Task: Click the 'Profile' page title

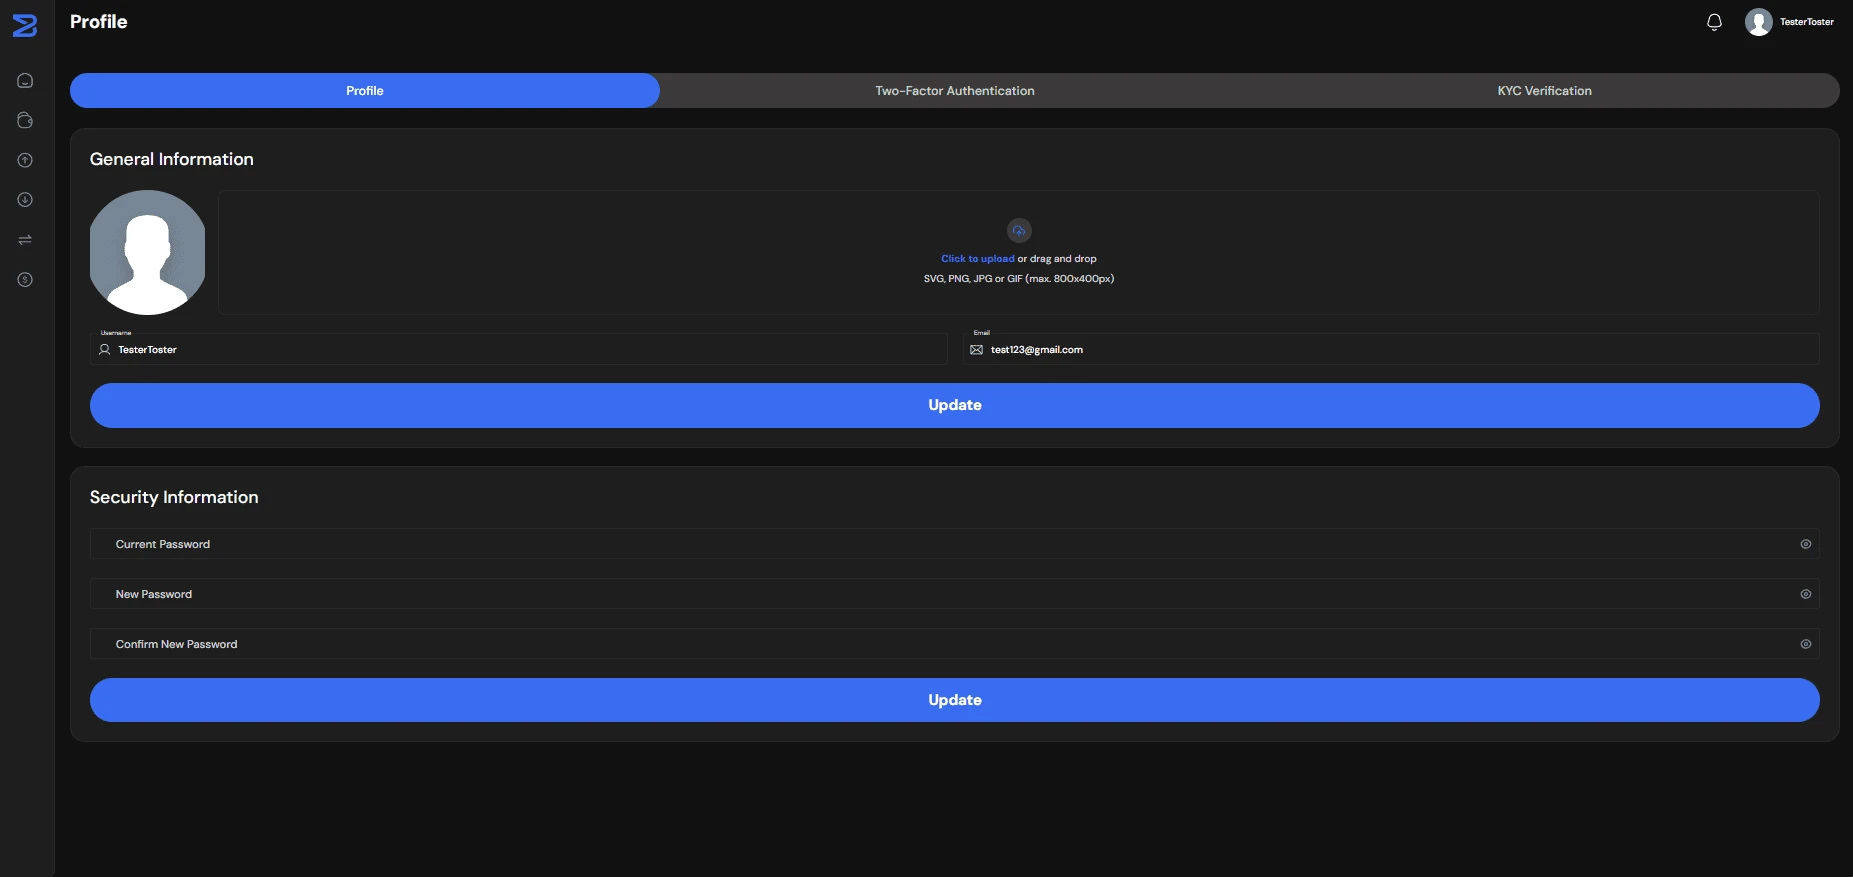Action: pos(99,22)
